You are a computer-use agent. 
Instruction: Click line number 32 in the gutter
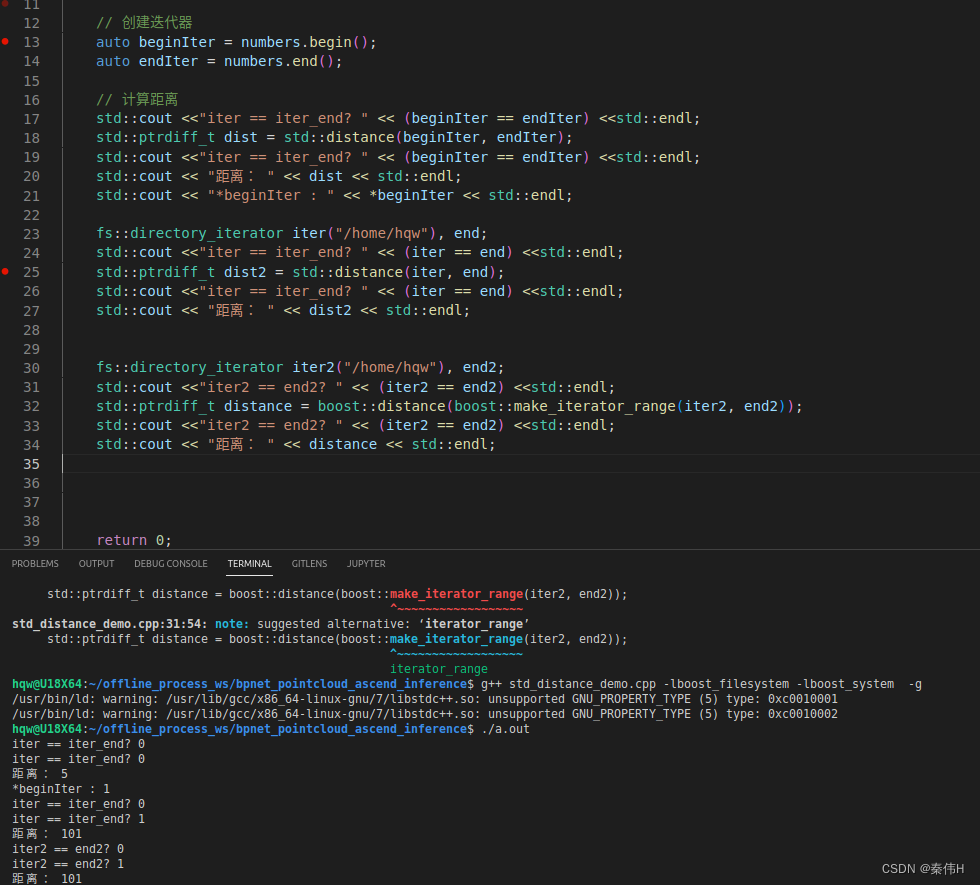[31, 406]
